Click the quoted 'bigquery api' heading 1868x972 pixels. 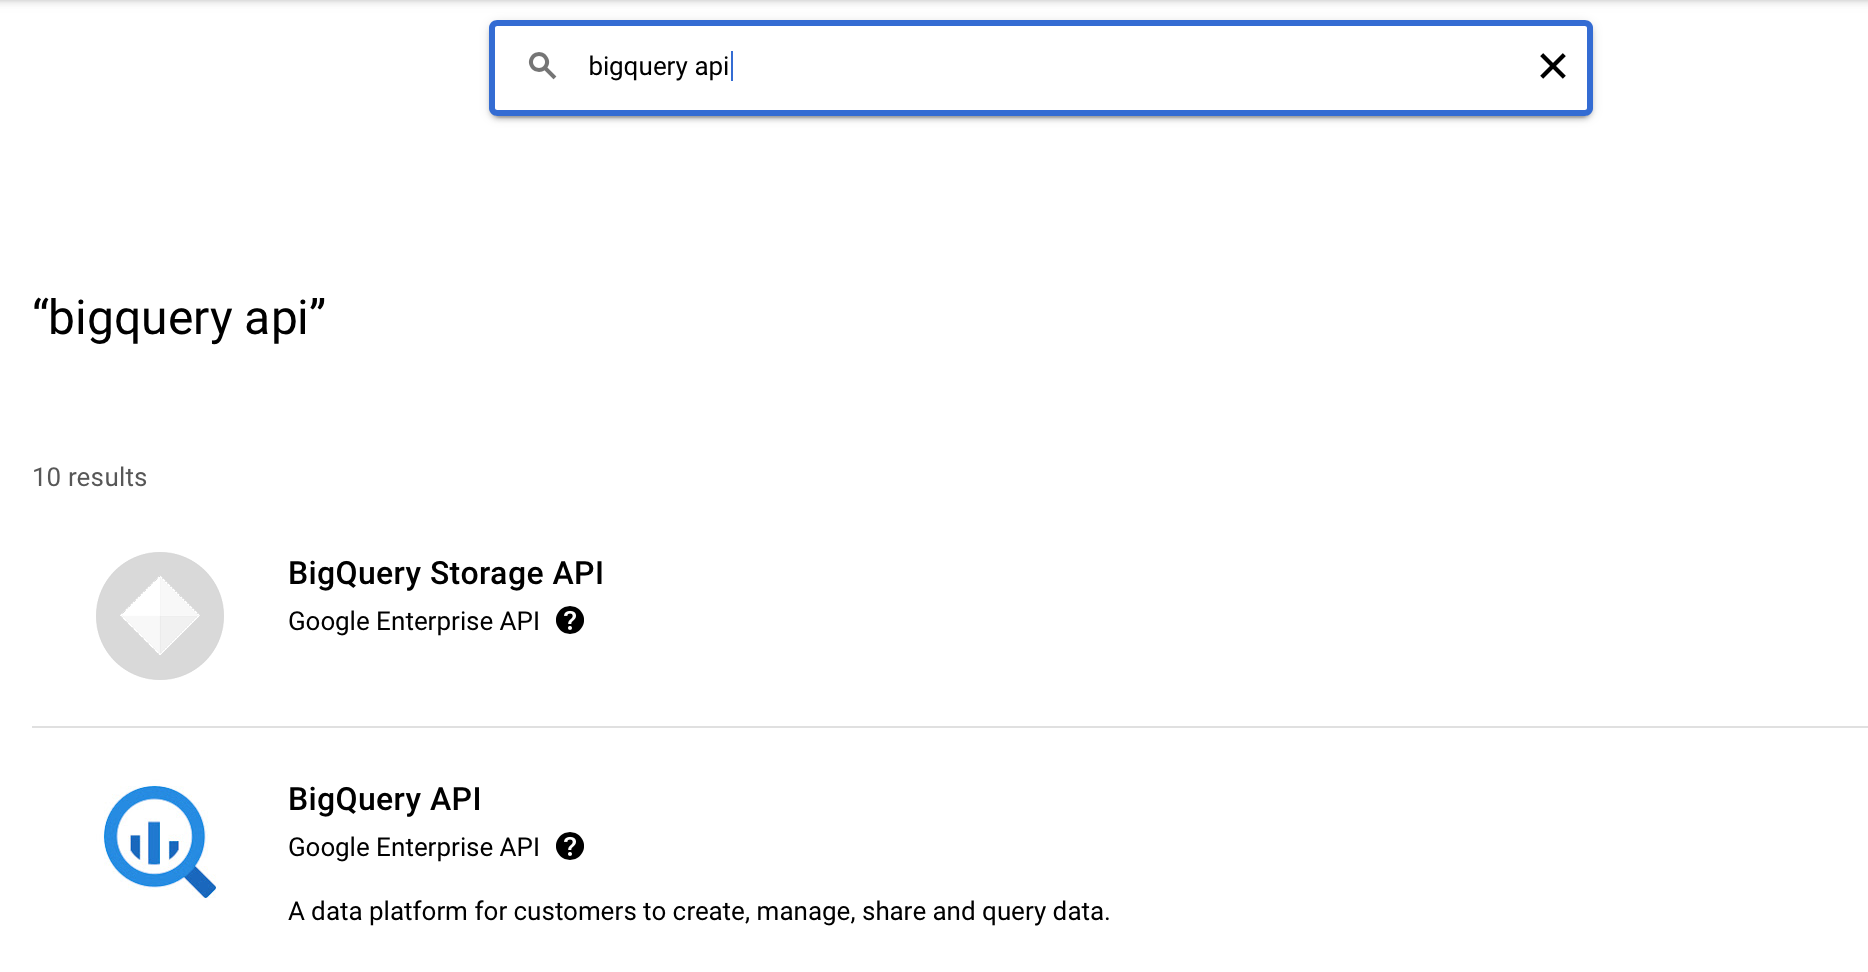coord(179,317)
